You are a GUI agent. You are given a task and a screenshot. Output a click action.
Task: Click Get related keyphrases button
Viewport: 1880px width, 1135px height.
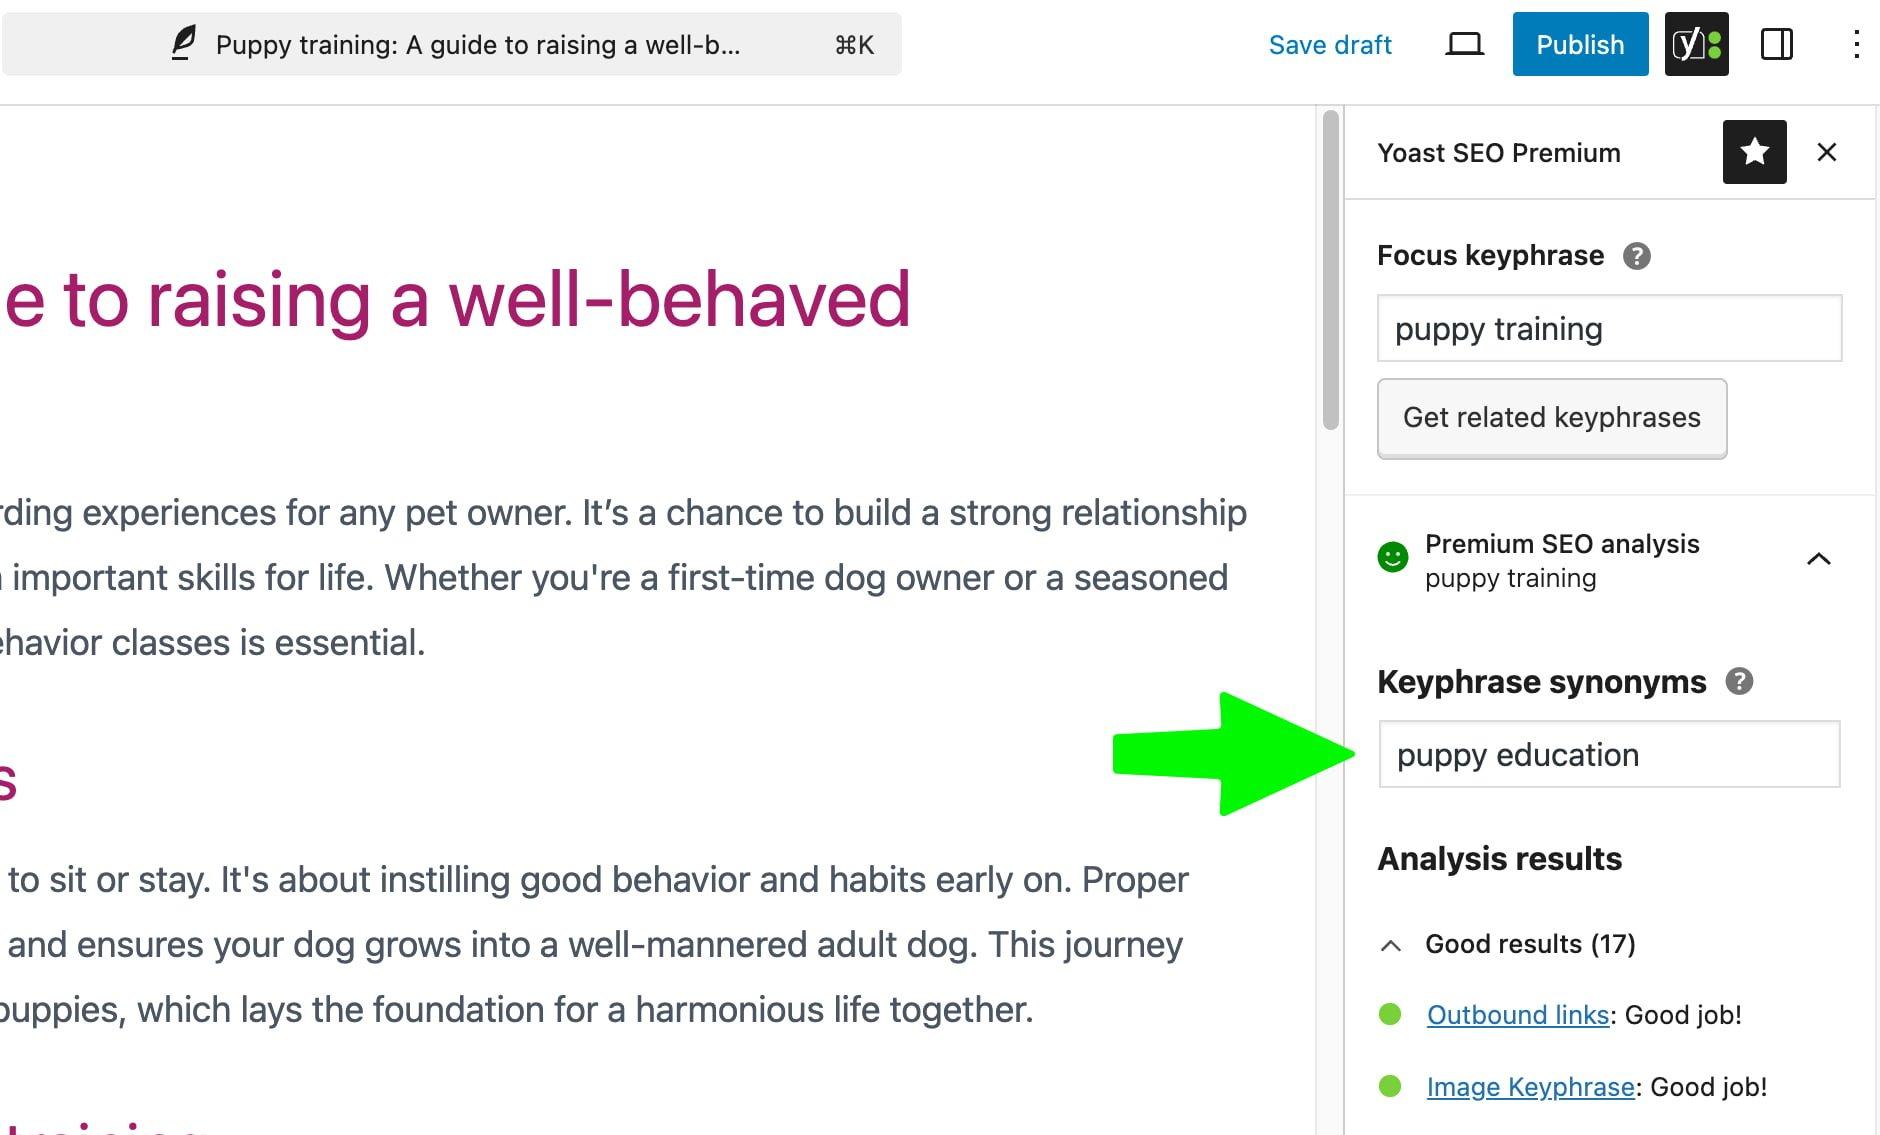click(x=1551, y=418)
